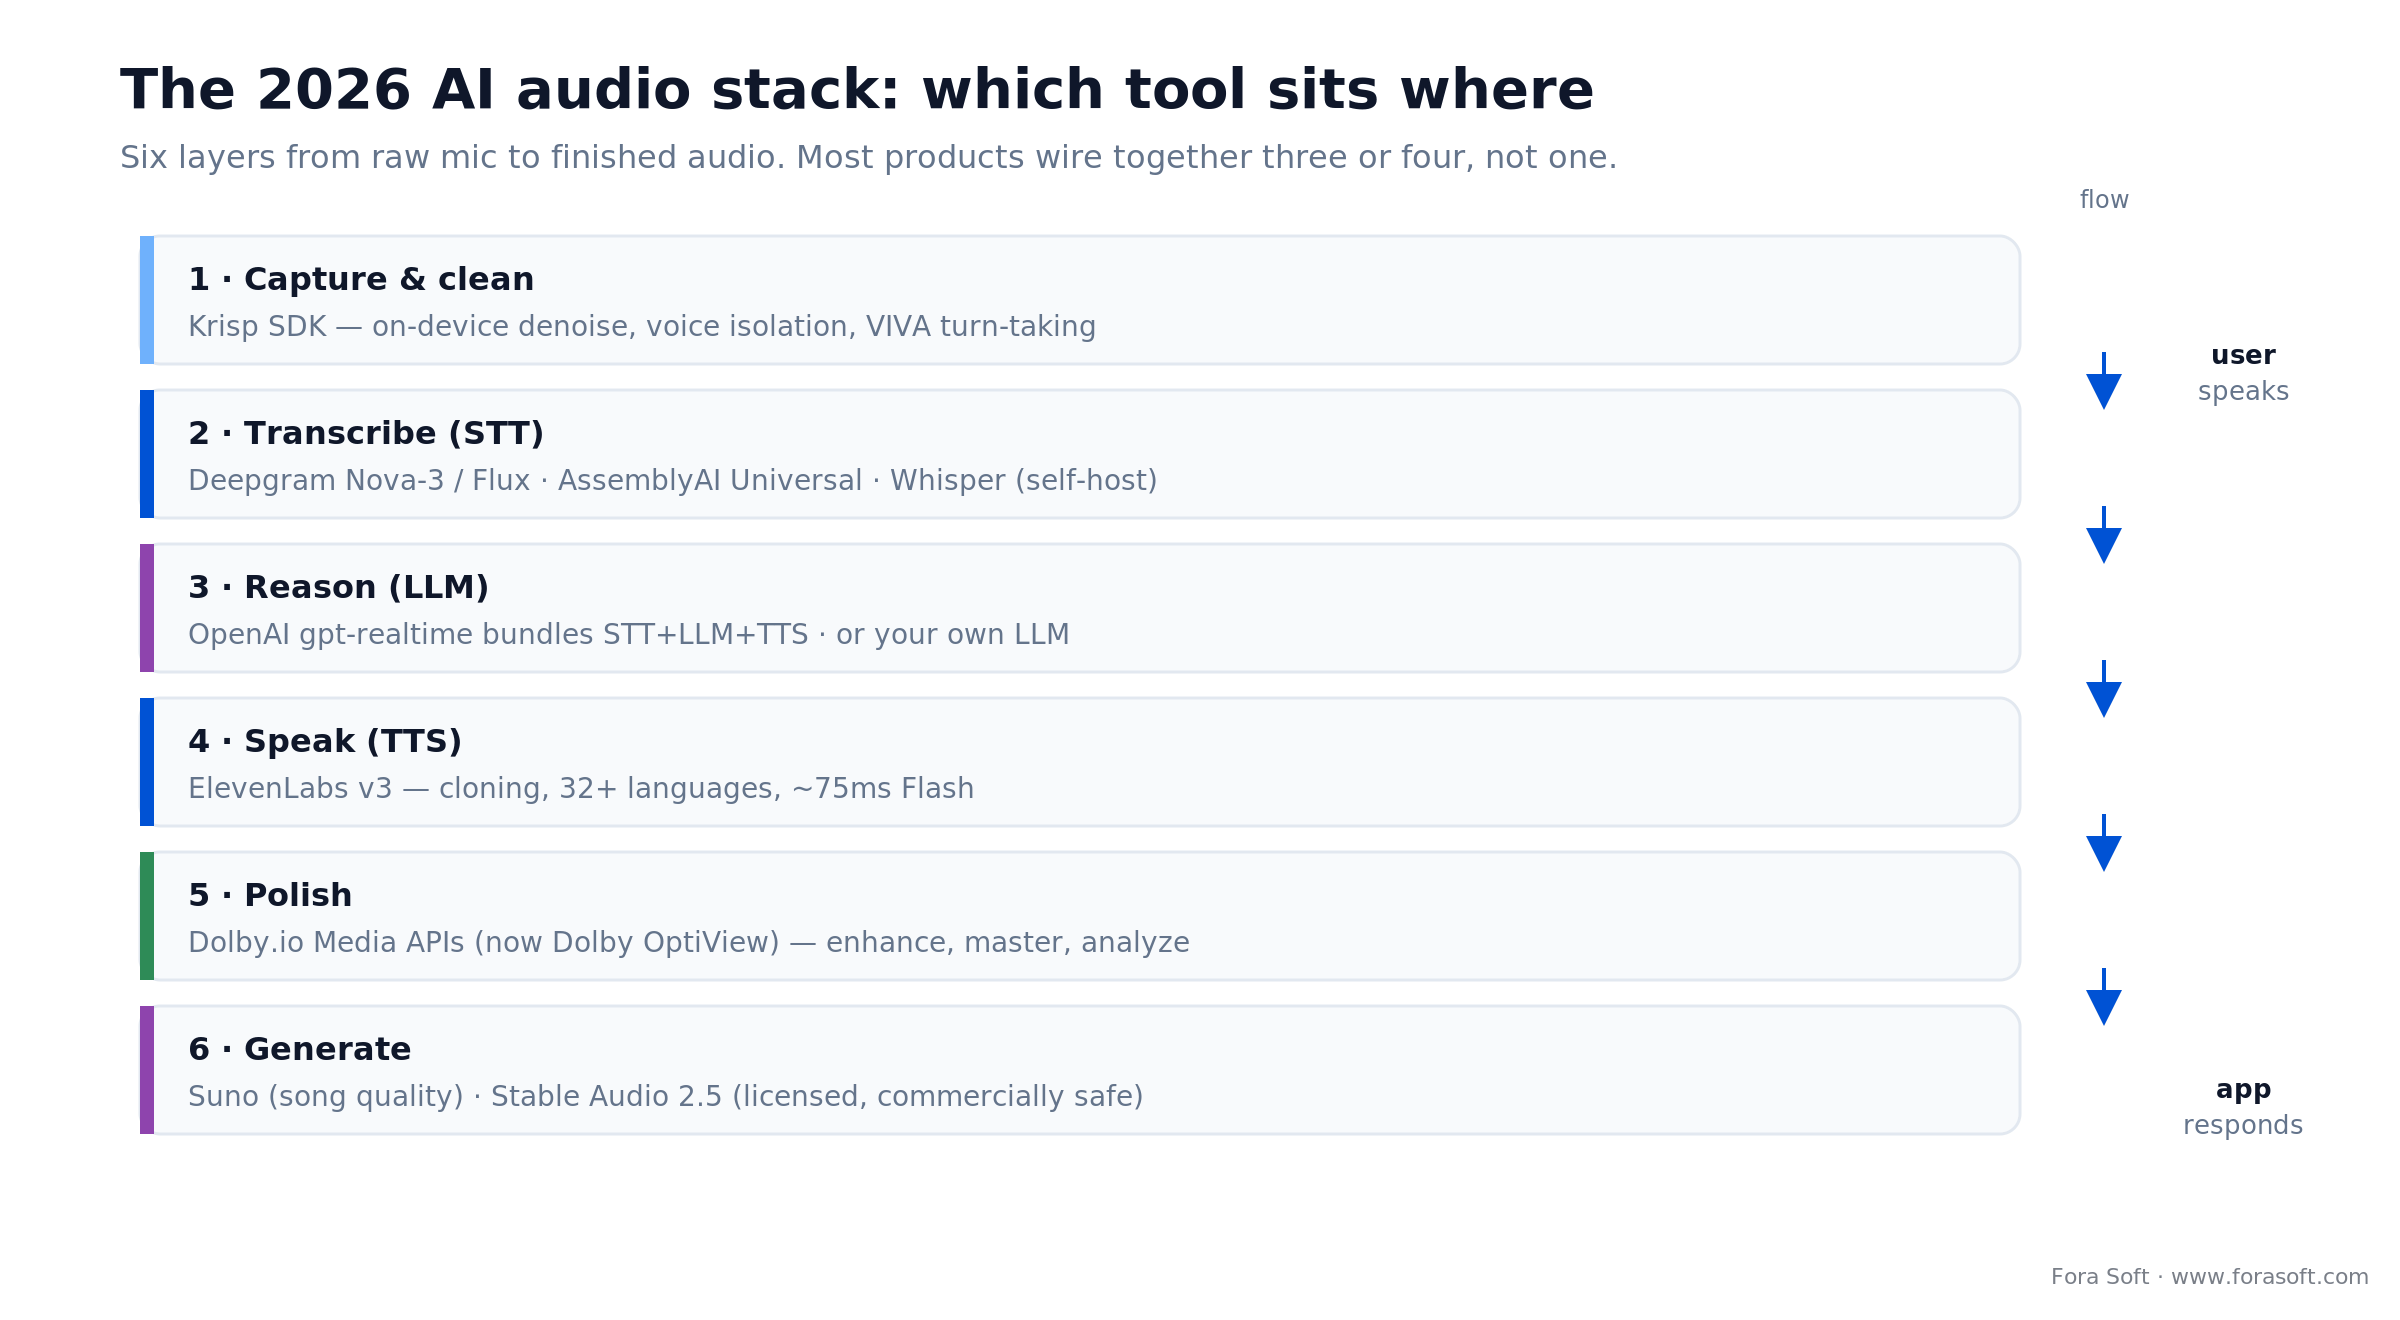2400x1320 pixels.
Task: Select the 'Suno (song quality)' description line
Action: [x=665, y=1097]
